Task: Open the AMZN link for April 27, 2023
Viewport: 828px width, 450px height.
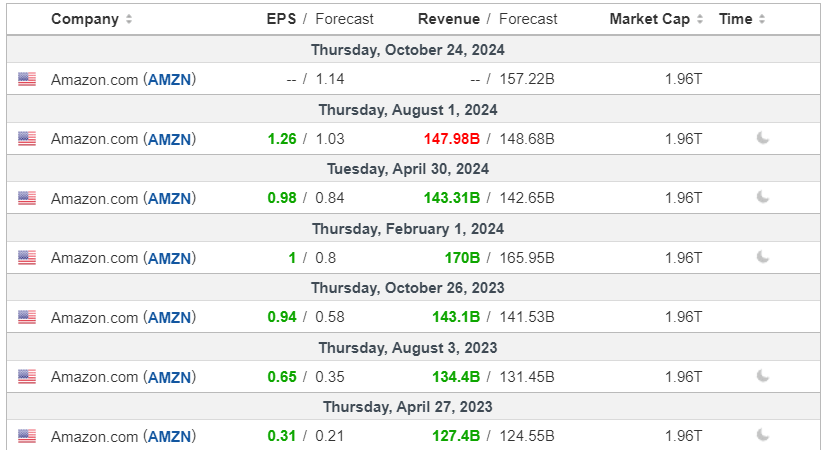Action: [x=170, y=436]
